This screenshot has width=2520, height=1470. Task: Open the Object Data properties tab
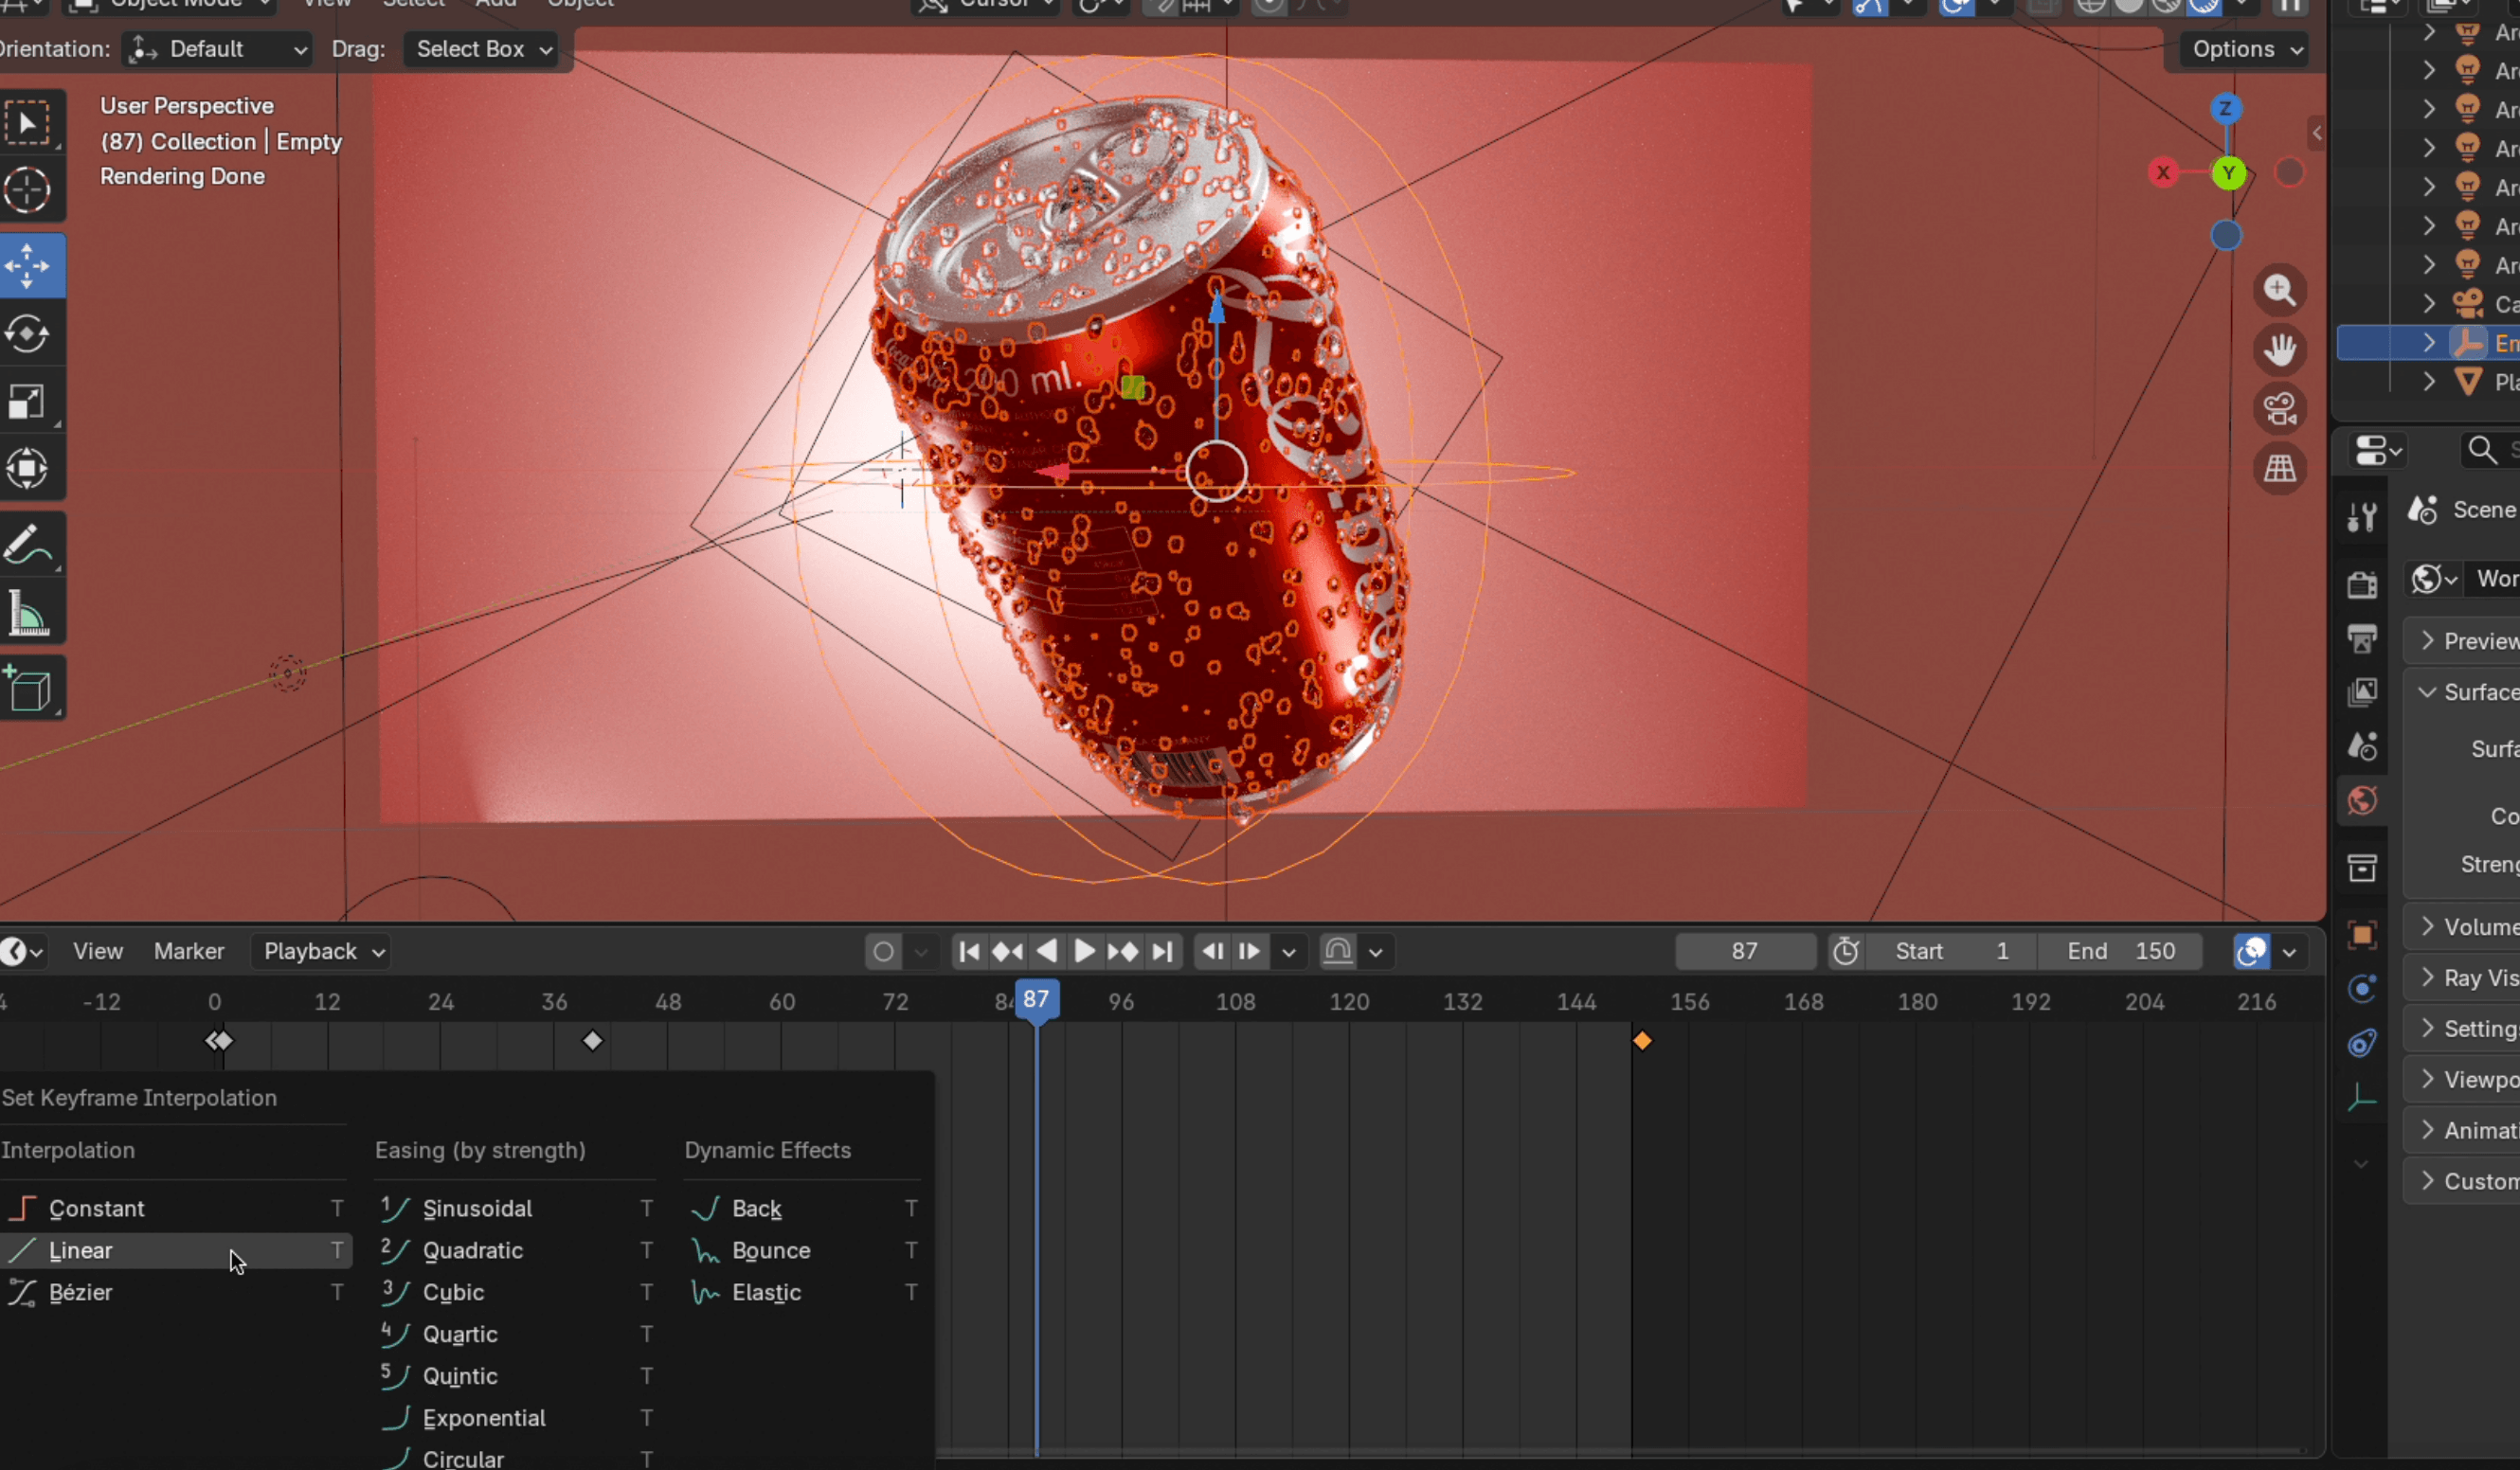2362,1097
